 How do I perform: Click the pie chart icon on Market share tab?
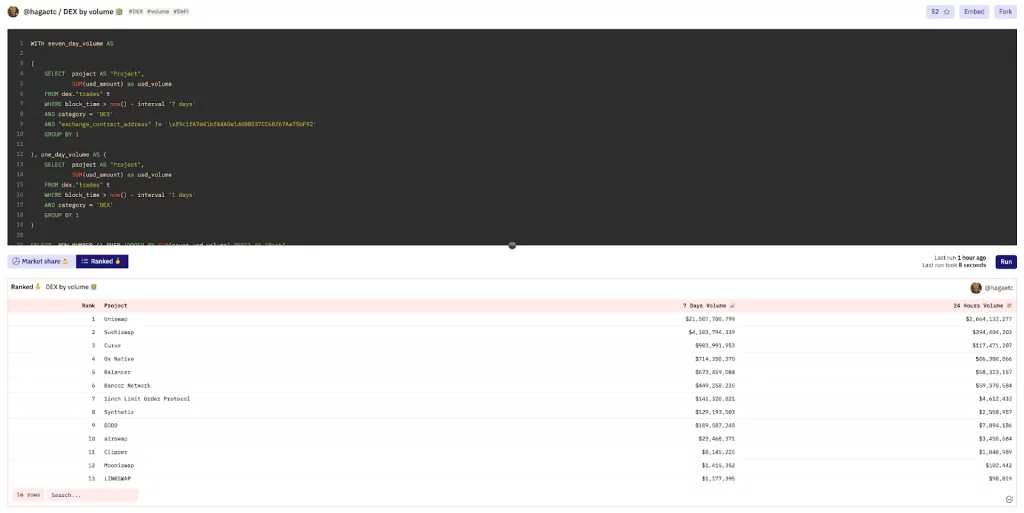point(17,261)
